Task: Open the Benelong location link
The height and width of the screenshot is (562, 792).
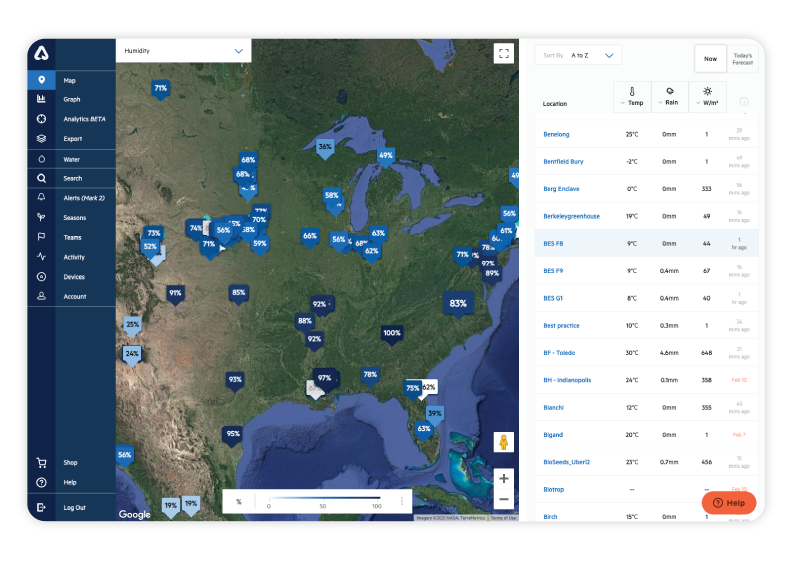Action: 556,134
